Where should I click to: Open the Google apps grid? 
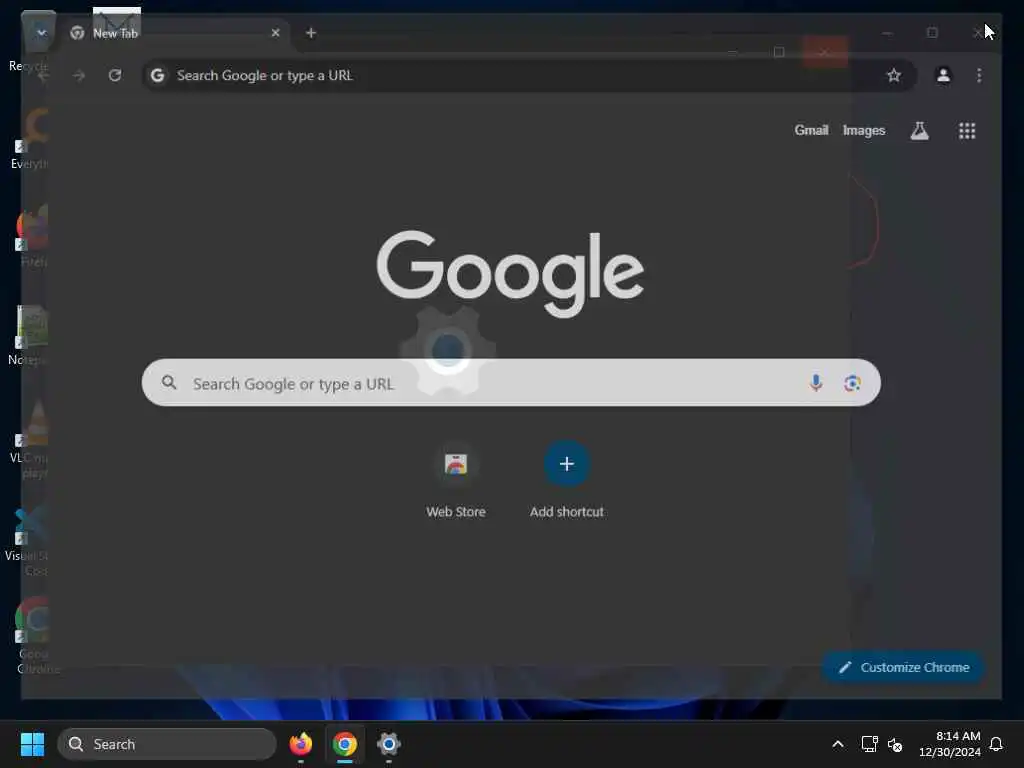pyautogui.click(x=967, y=131)
